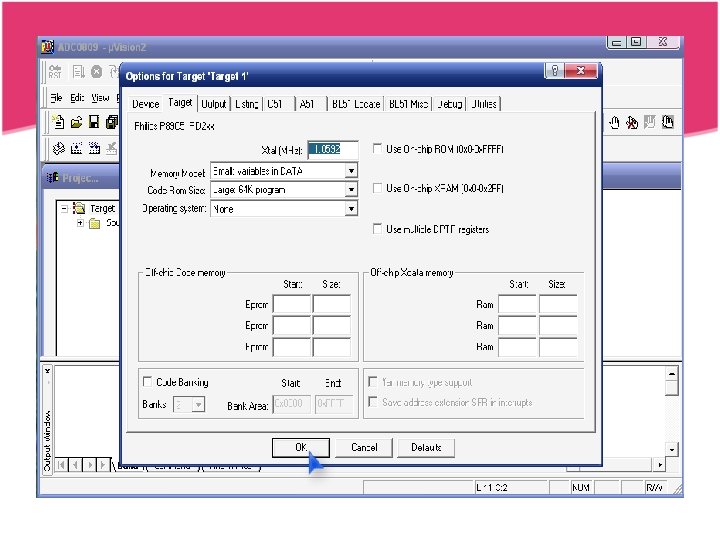Screen dimensions: 720x540
Task: Click the Bank Area End field
Action: click(333, 404)
